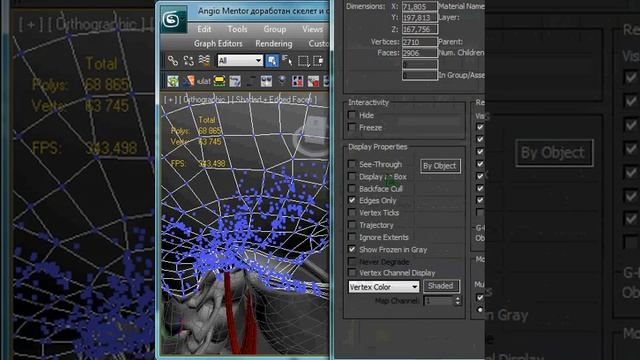Open the Orthographic viewport view menu
640x360 pixels.
pyautogui.click(x=204, y=99)
